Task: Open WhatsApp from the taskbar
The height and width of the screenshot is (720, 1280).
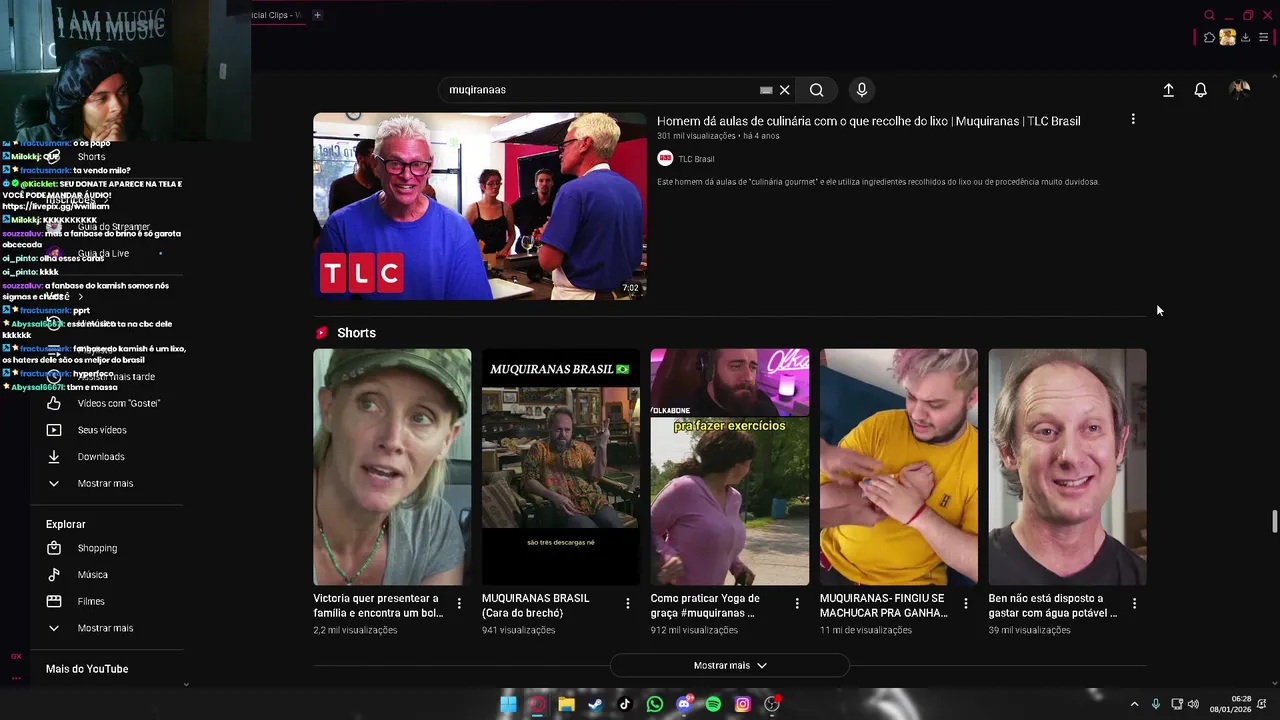Action: click(654, 704)
